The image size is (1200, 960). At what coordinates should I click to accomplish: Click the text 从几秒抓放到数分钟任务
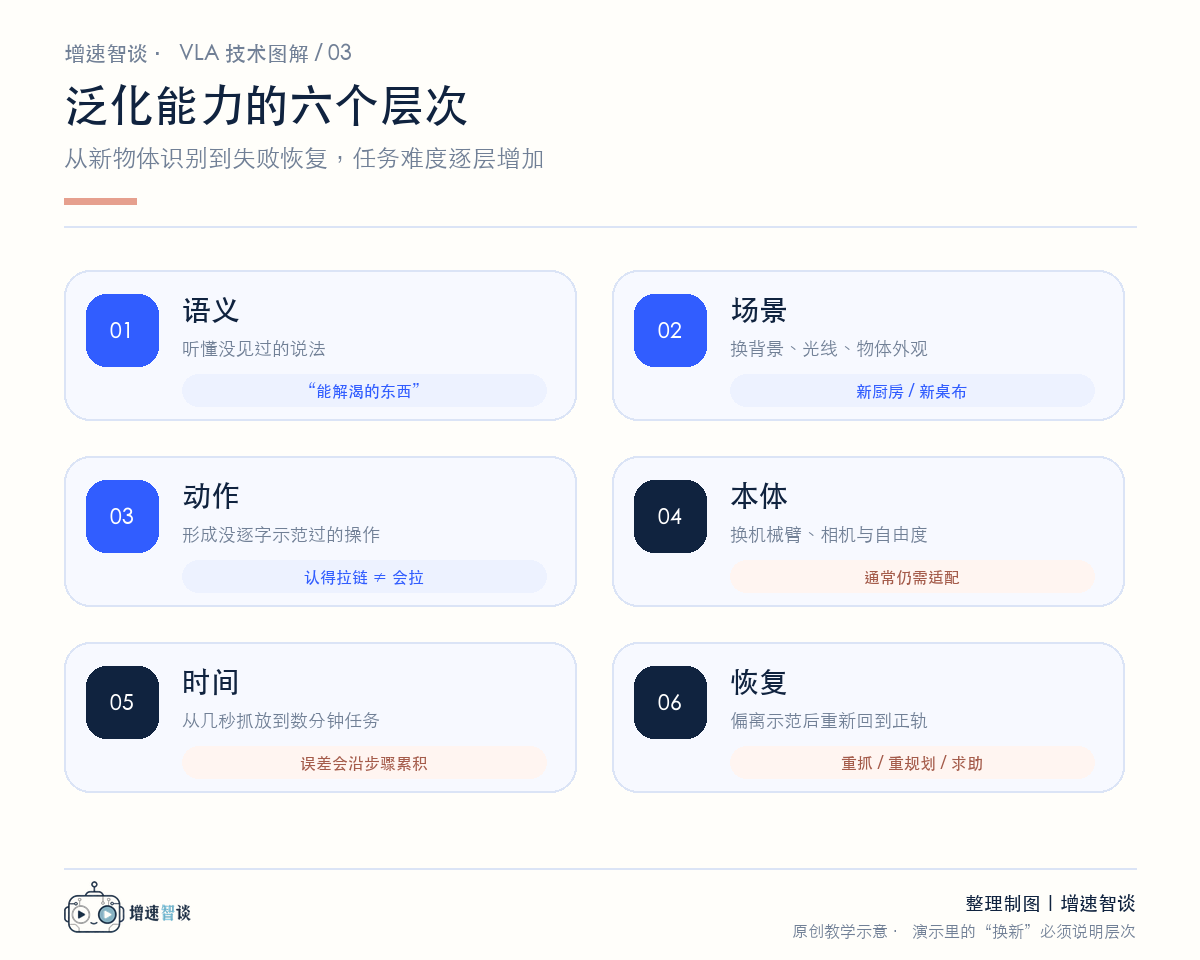[281, 721]
